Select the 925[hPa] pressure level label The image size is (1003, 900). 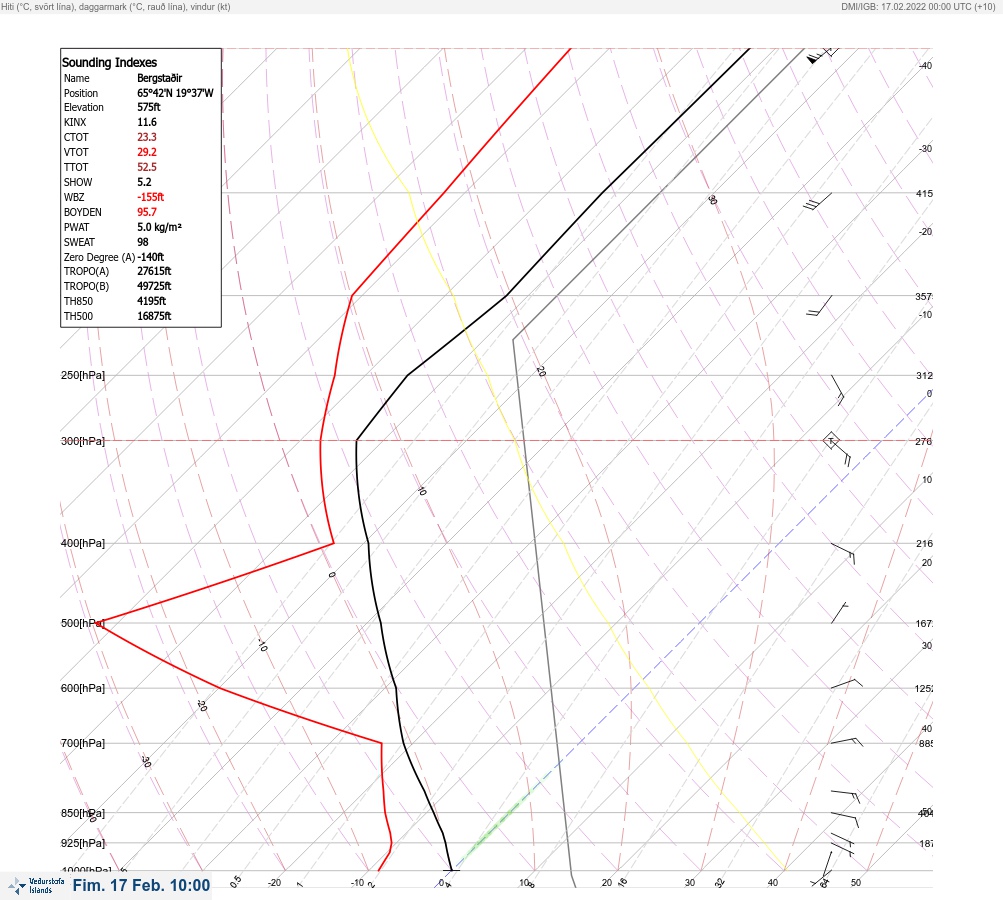coord(83,843)
